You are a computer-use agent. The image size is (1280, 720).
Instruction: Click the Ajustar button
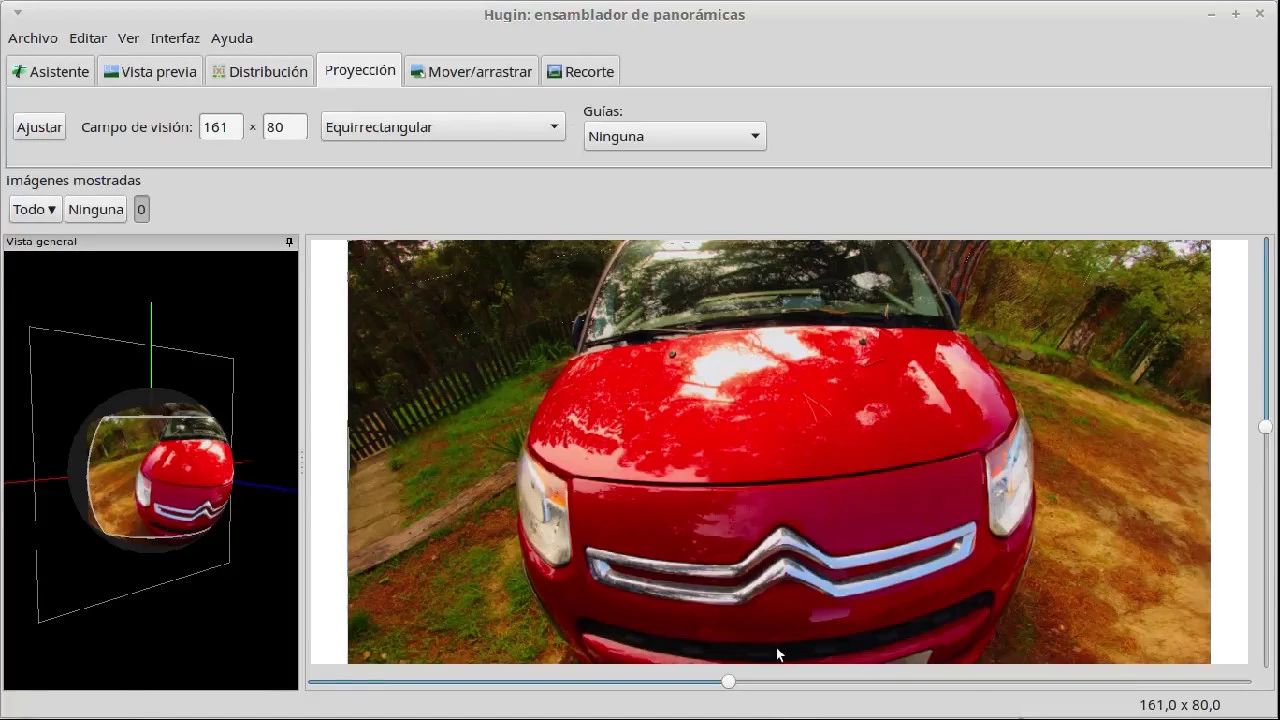[39, 127]
